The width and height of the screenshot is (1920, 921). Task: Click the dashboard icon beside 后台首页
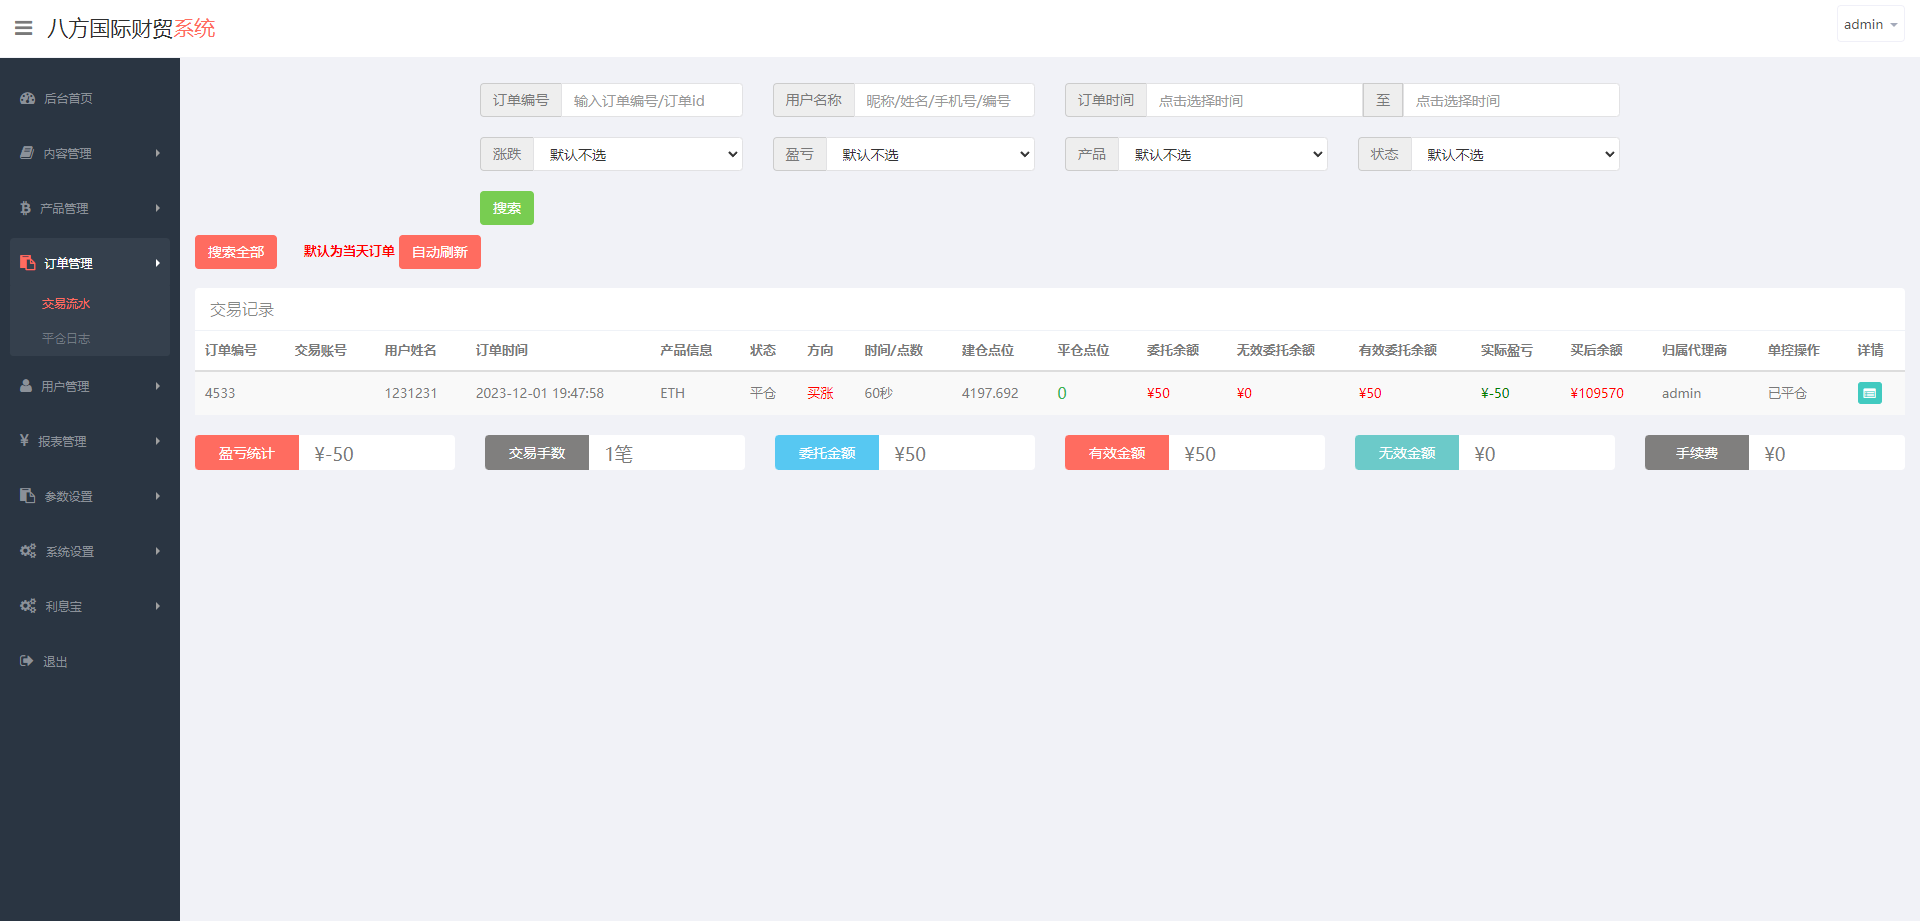27,98
